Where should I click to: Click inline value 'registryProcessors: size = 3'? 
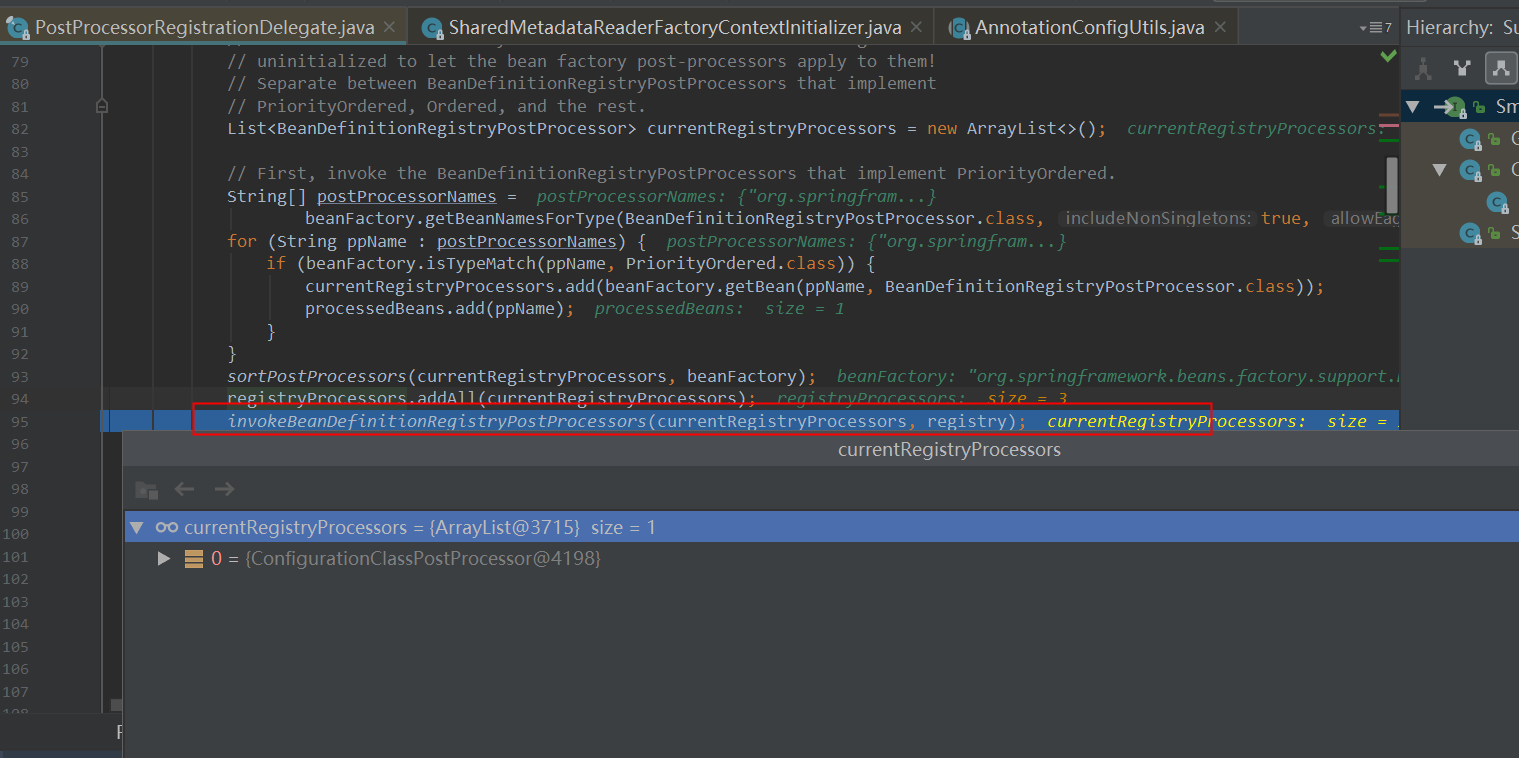[922, 398]
